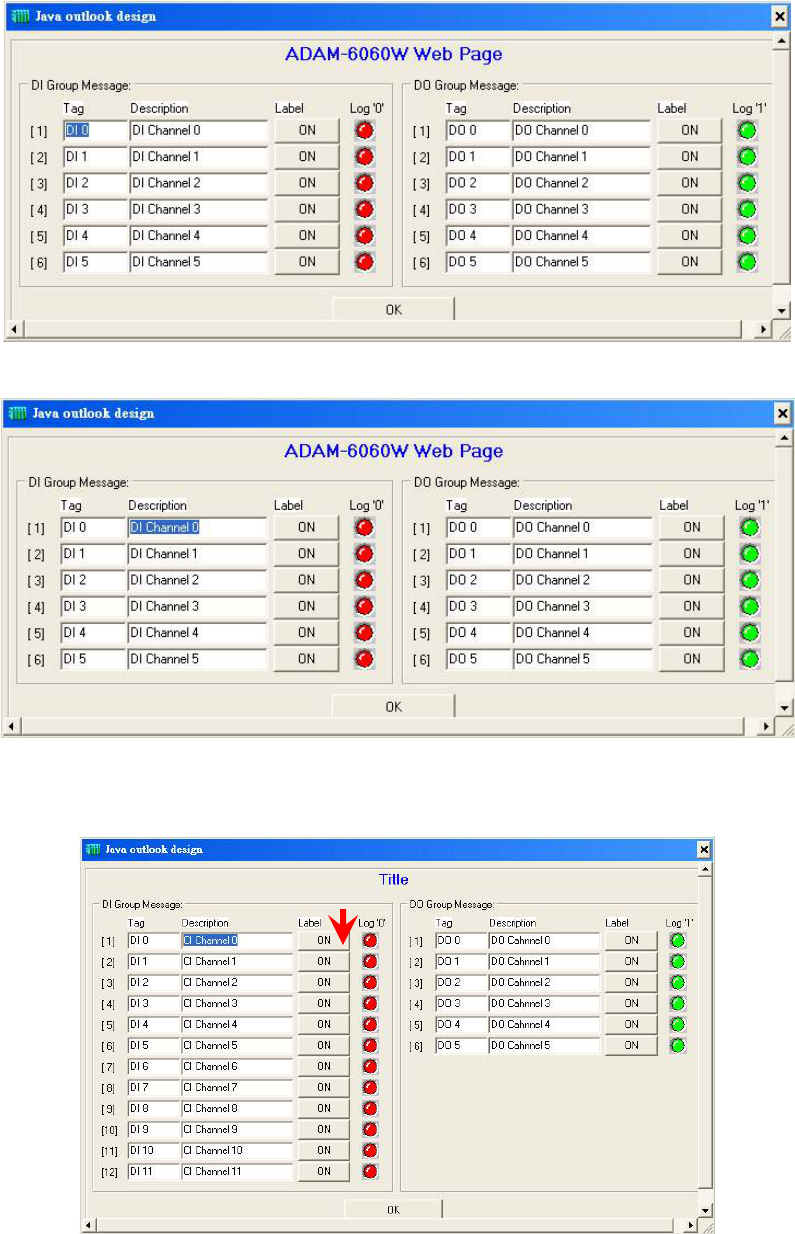Click 'DI Channel 2' description field in top window

pos(199,183)
